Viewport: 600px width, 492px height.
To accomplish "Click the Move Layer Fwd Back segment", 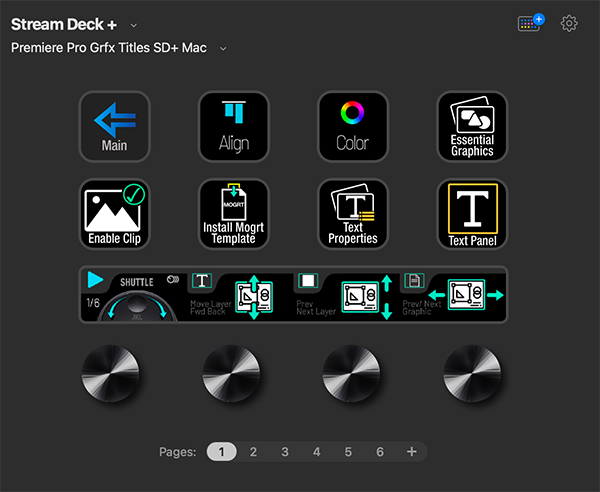I will click(x=240, y=295).
